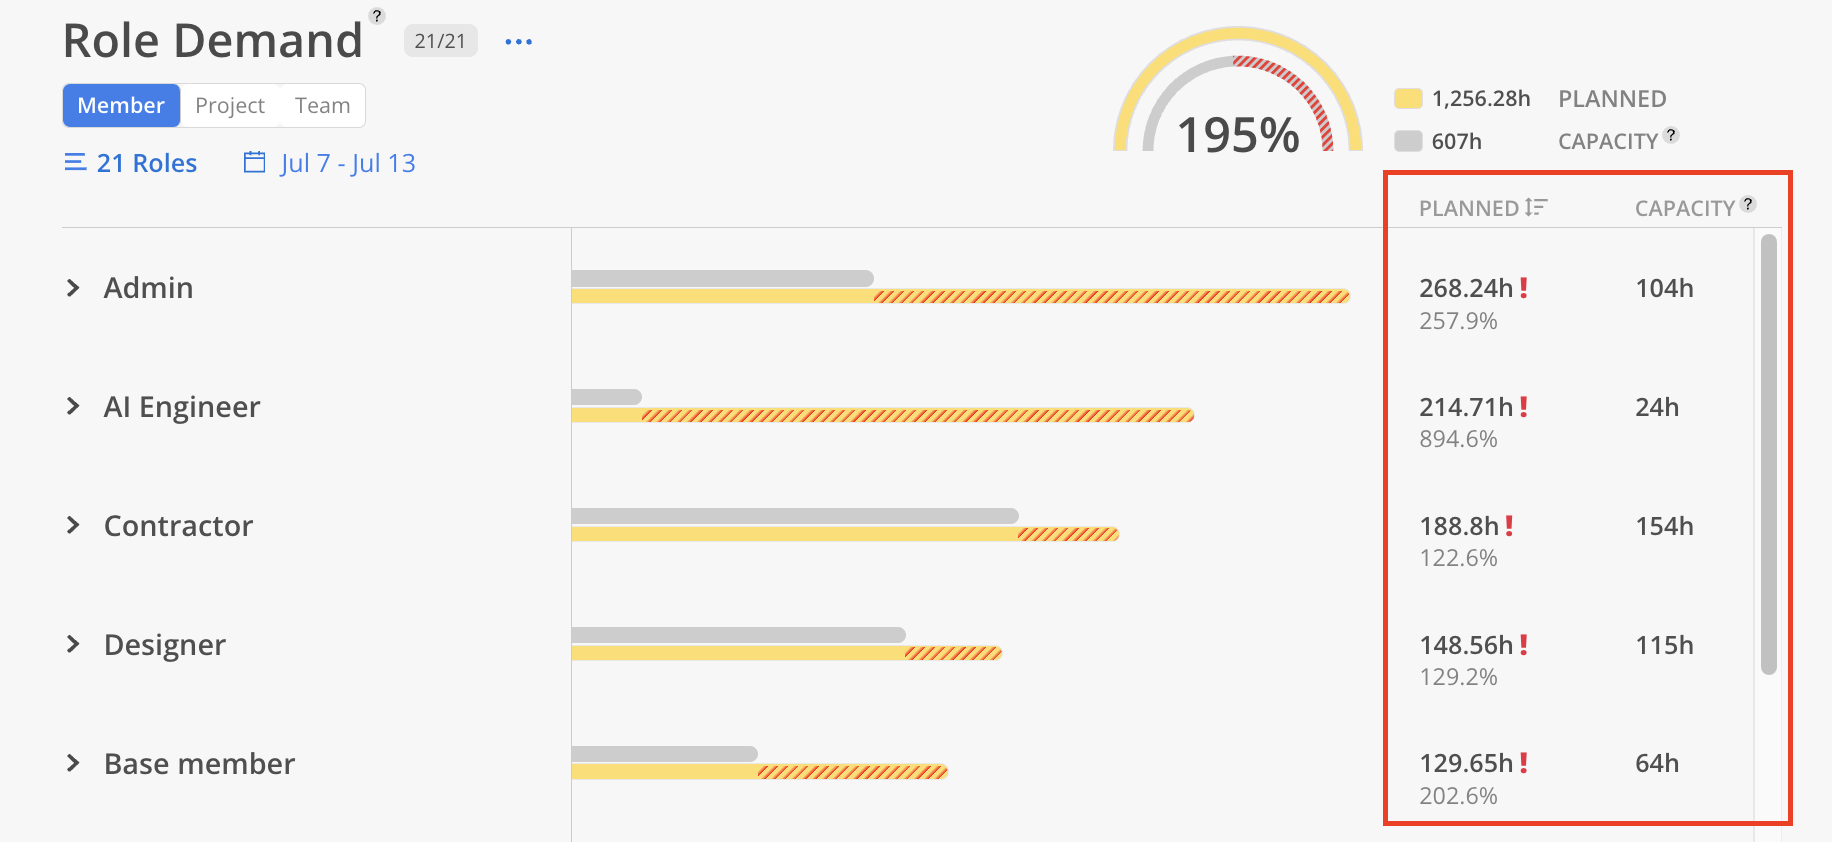The height and width of the screenshot is (842, 1832).
Task: Expand the Base member role row
Action: tap(73, 763)
